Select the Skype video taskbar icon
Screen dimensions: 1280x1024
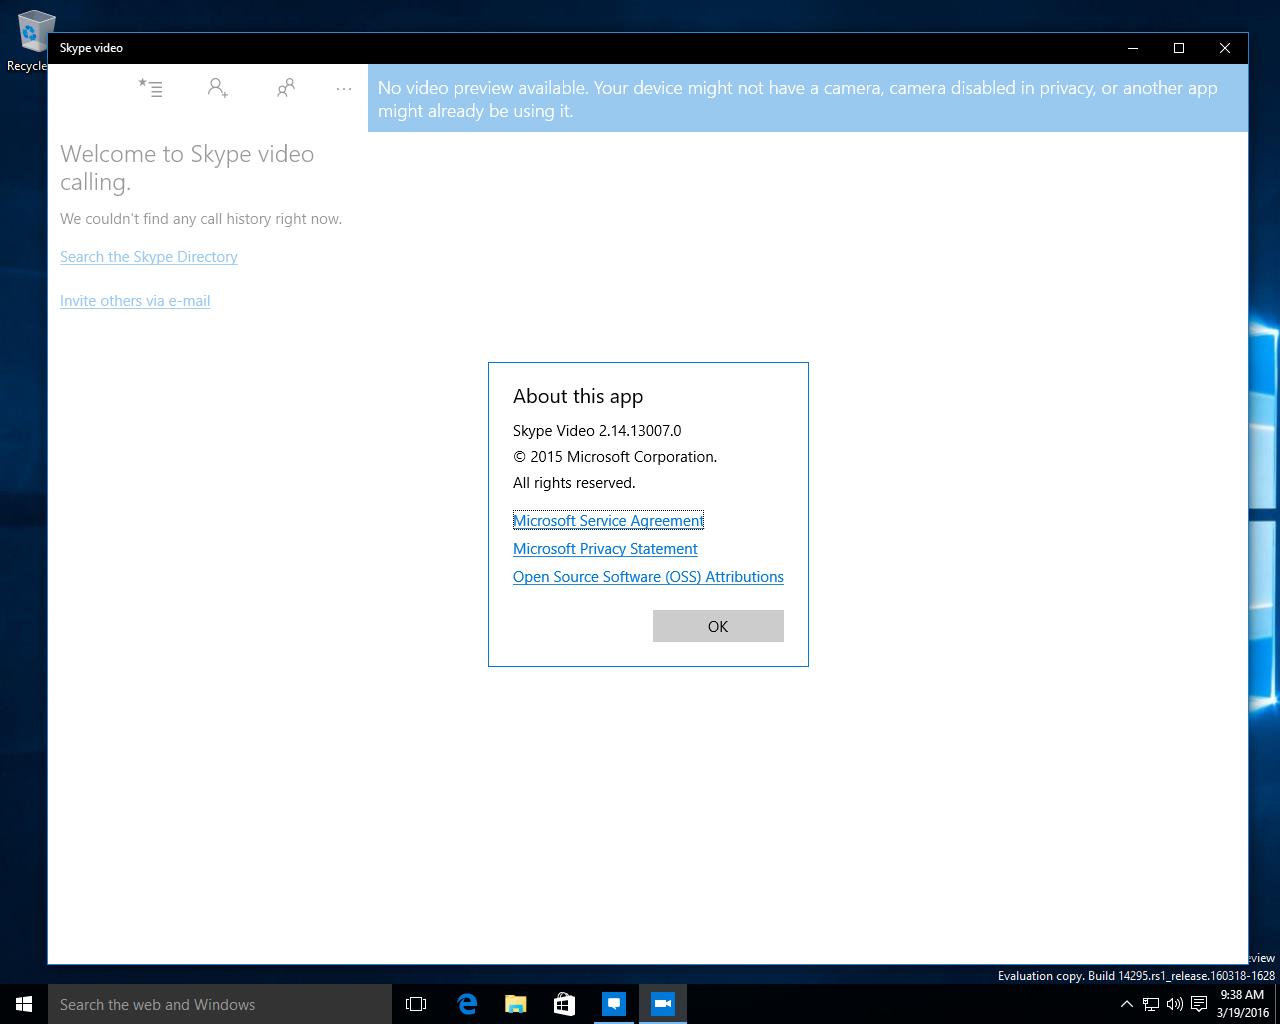(662, 1004)
